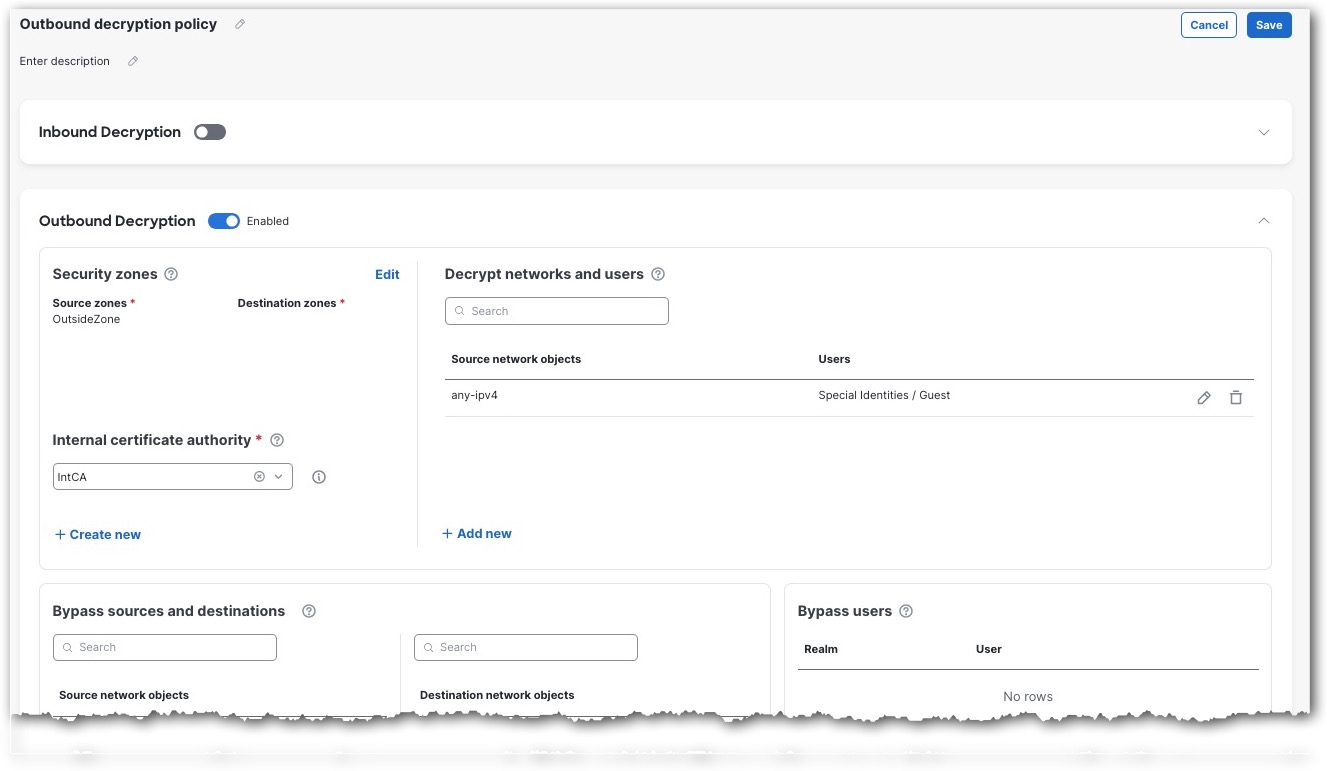Click Create new under certificate authority
The height and width of the screenshot is (771, 1327).
(97, 534)
